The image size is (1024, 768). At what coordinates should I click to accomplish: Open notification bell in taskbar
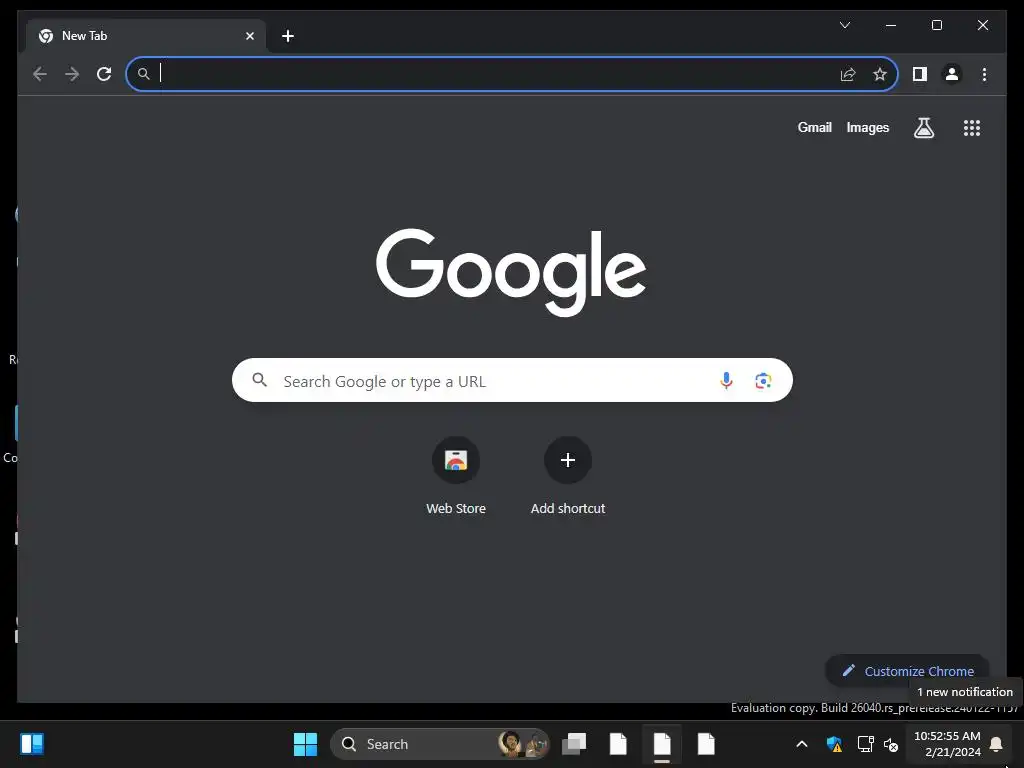pos(996,744)
